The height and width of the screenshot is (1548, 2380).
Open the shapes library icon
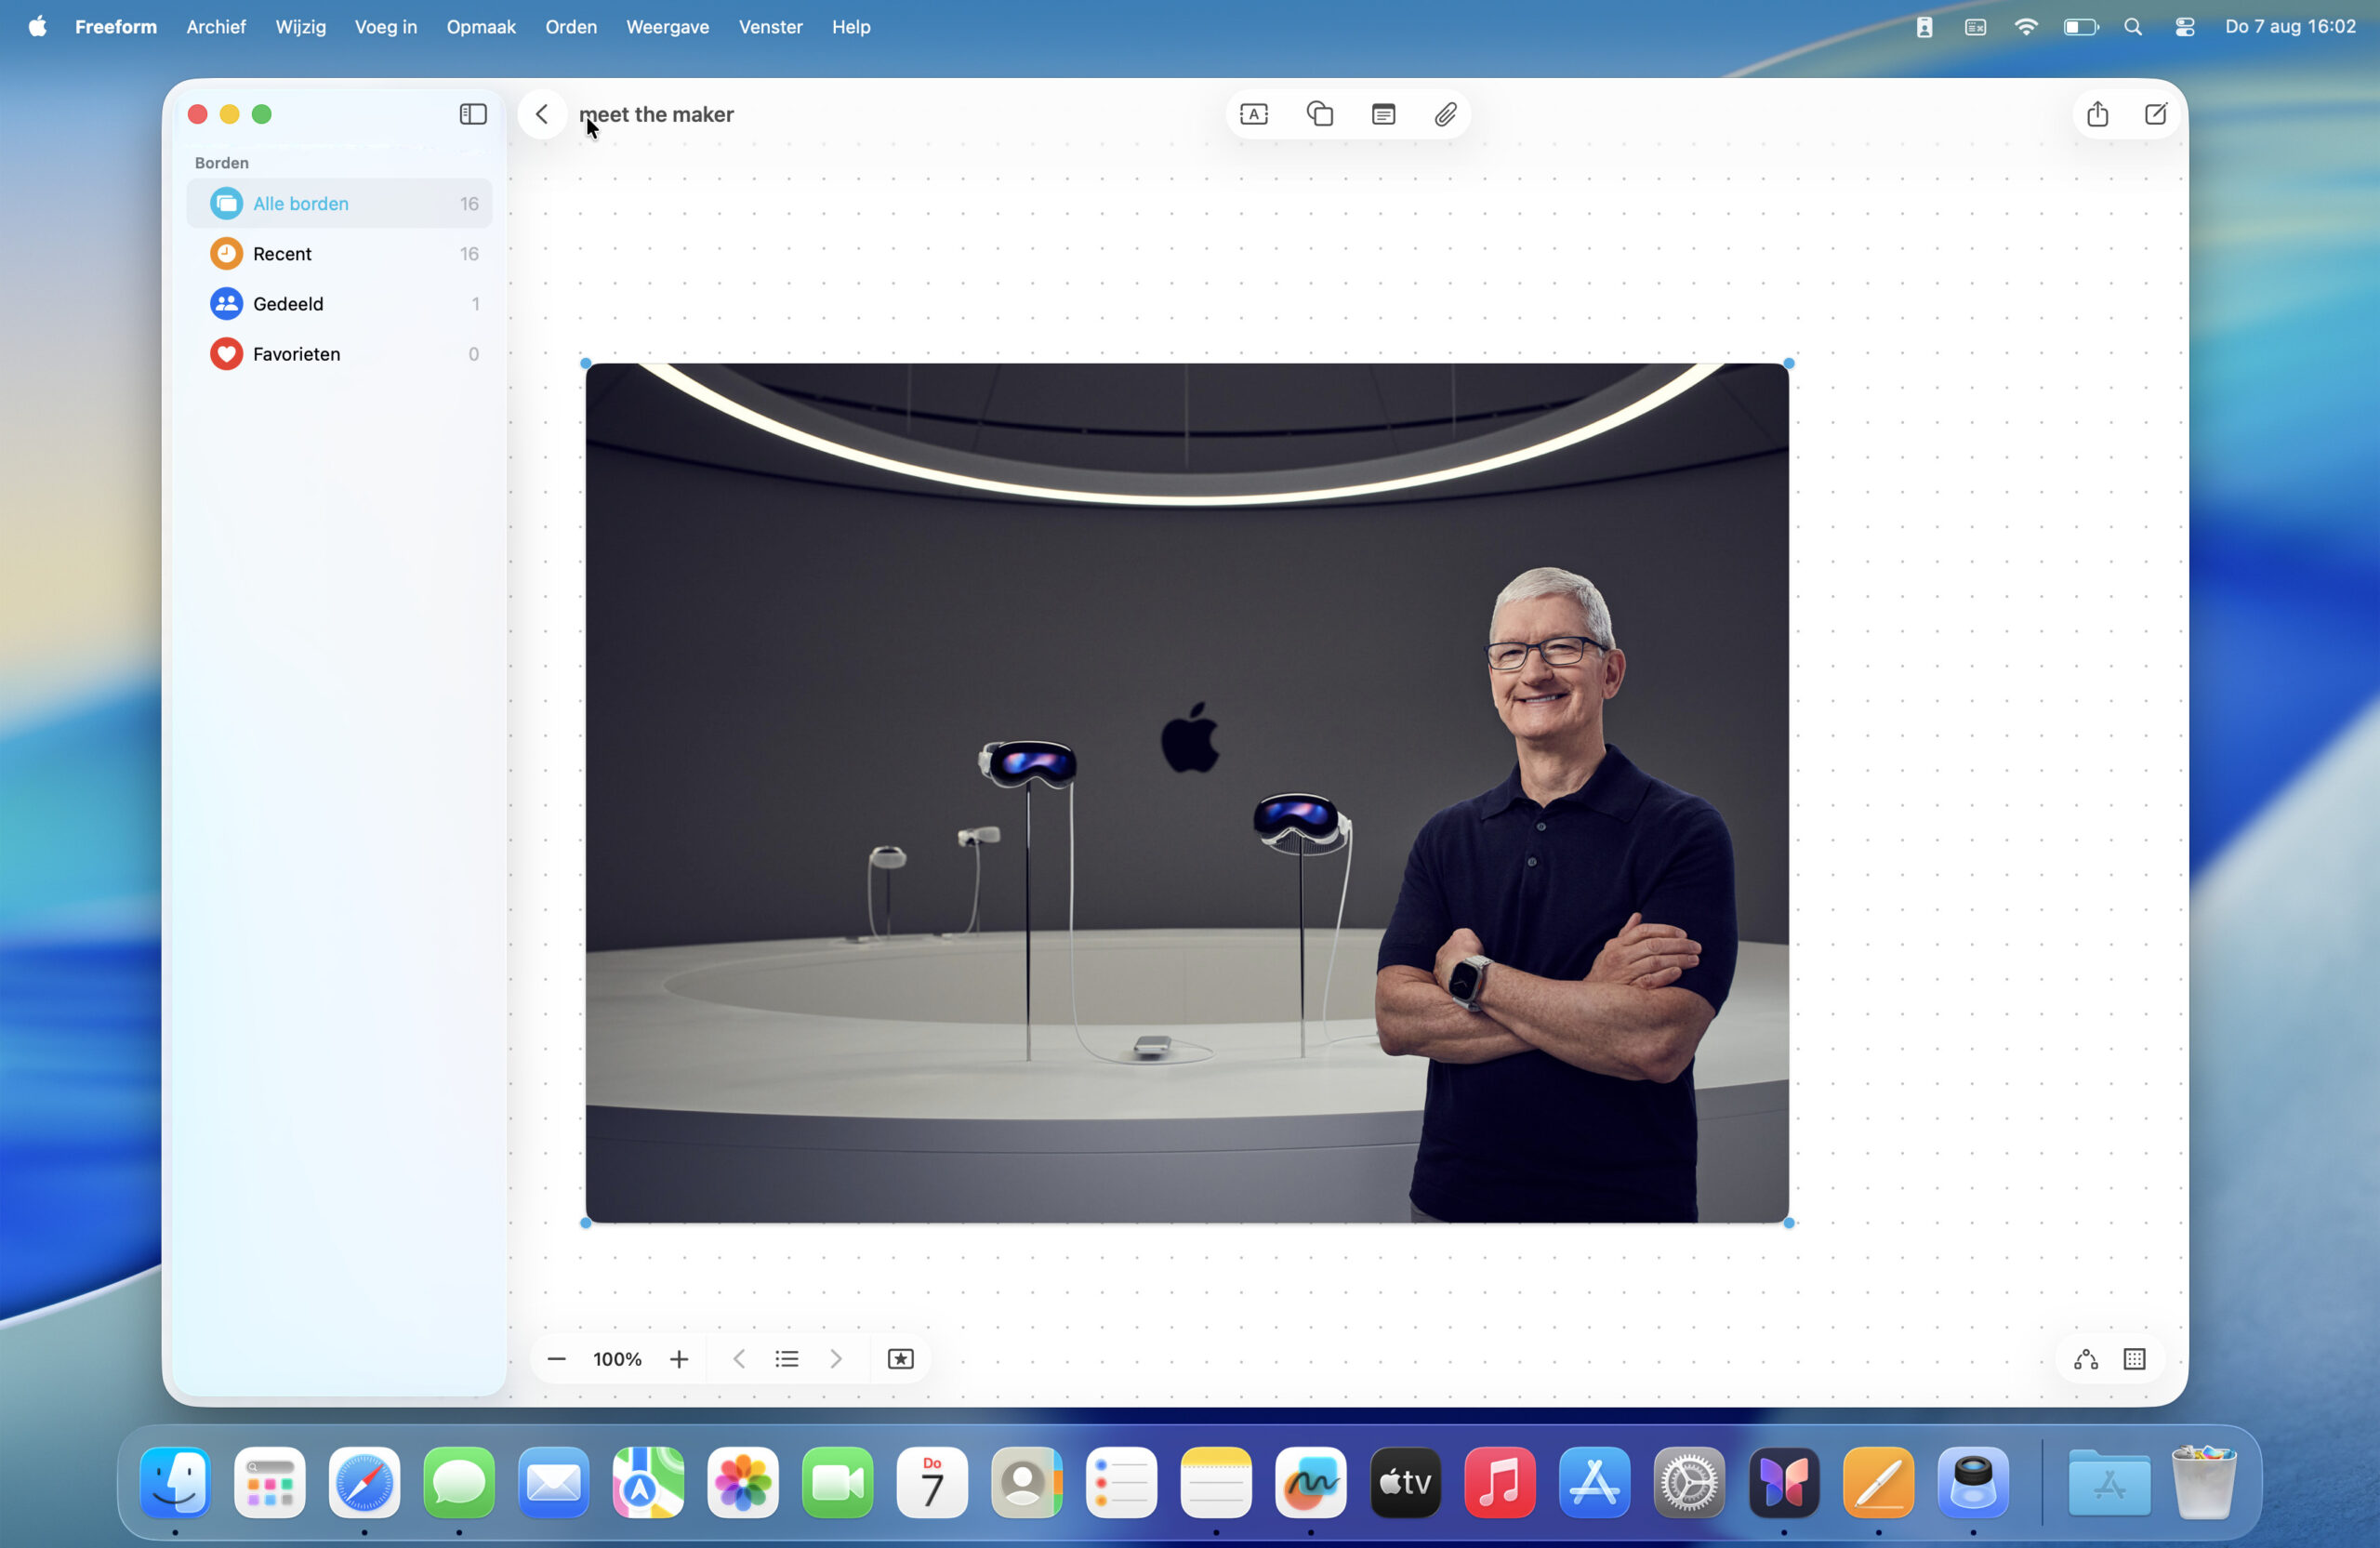tap(1319, 114)
